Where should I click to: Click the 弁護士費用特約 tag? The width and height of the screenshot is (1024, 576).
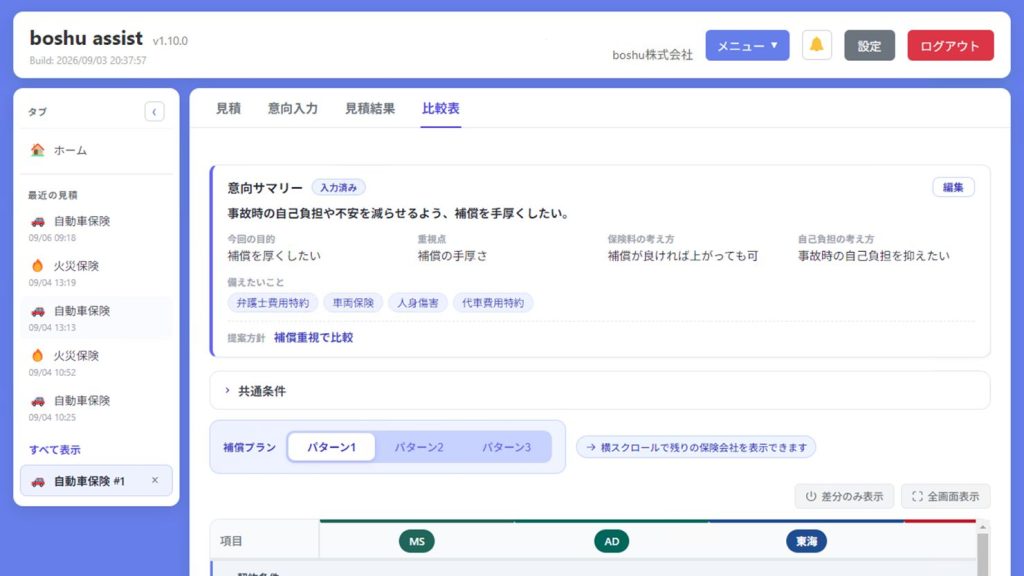pyautogui.click(x=273, y=303)
